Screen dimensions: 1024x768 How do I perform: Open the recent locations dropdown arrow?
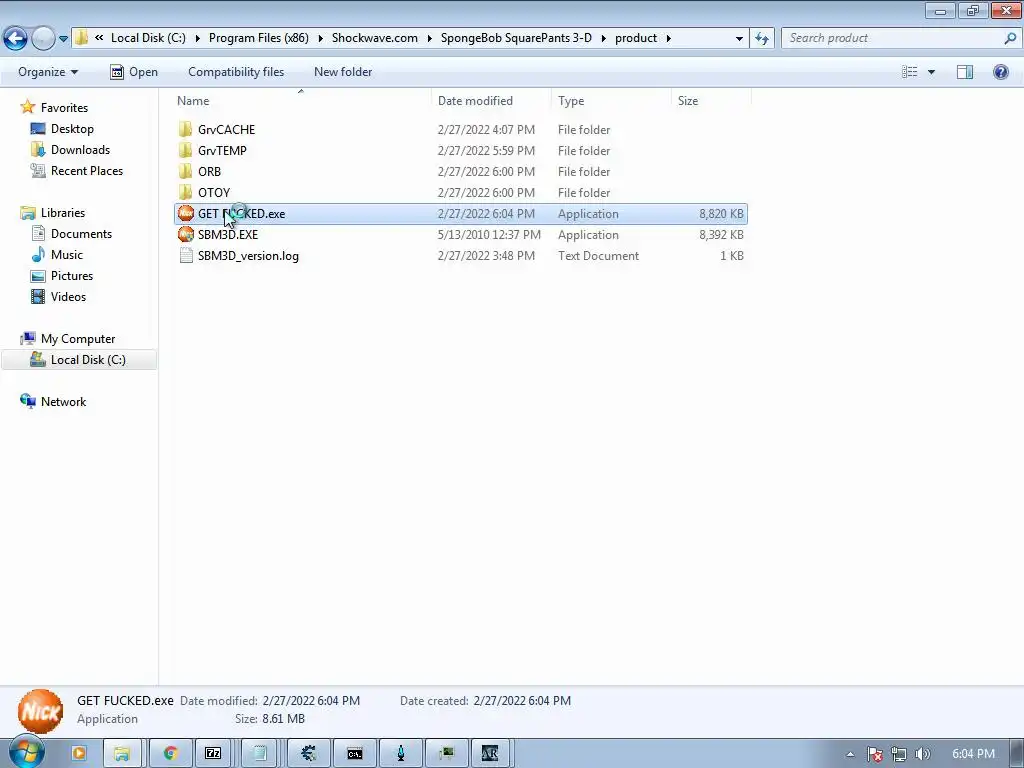click(x=63, y=39)
